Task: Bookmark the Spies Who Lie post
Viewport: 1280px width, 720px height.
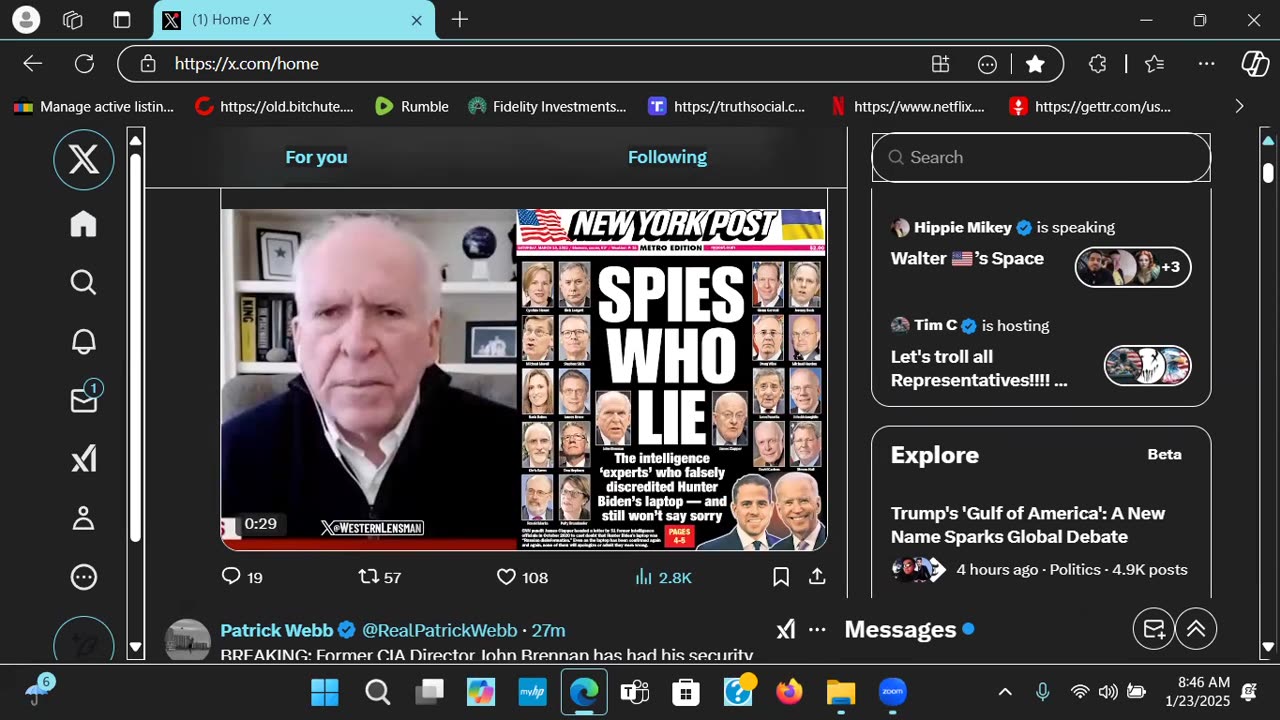Action: point(781,577)
